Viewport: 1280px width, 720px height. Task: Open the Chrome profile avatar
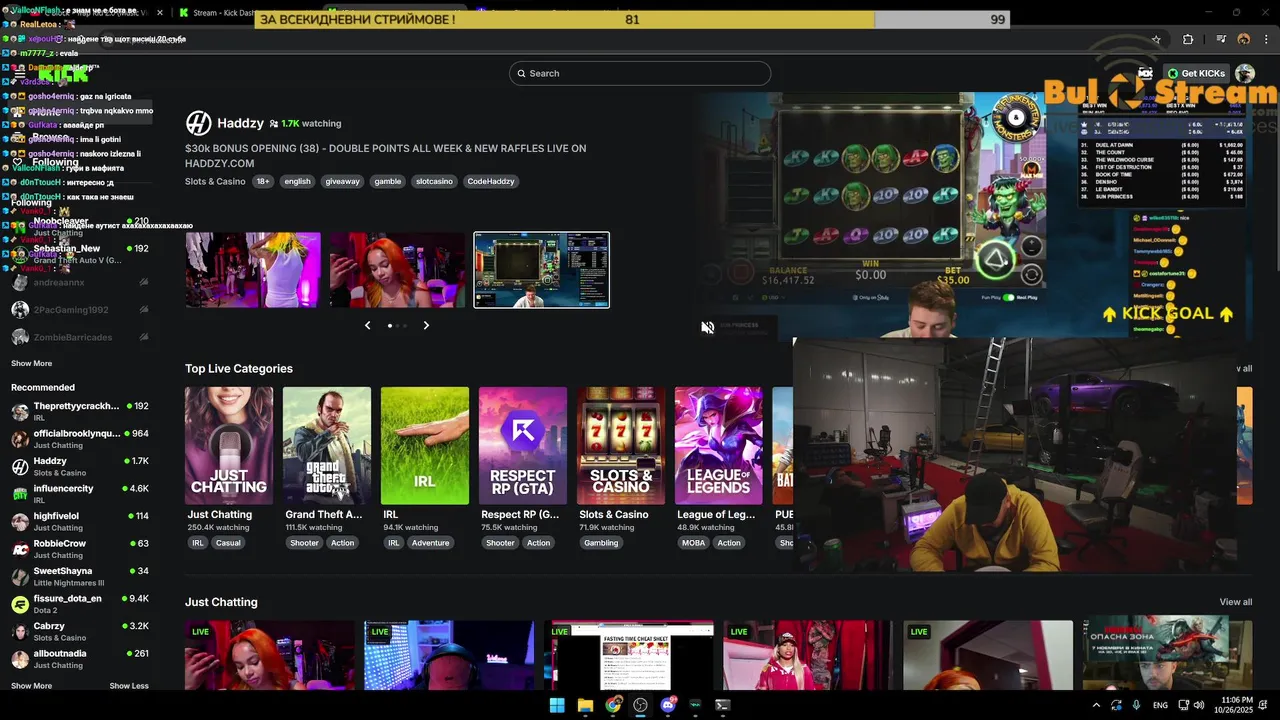tap(1244, 39)
